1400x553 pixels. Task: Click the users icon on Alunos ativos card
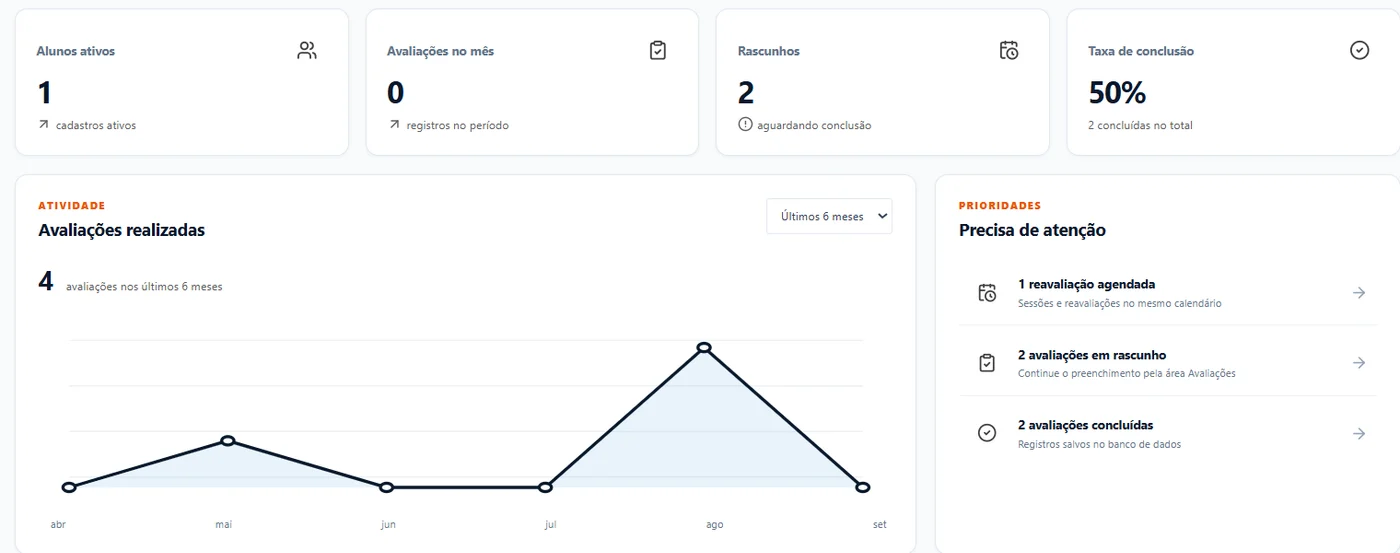(x=307, y=51)
